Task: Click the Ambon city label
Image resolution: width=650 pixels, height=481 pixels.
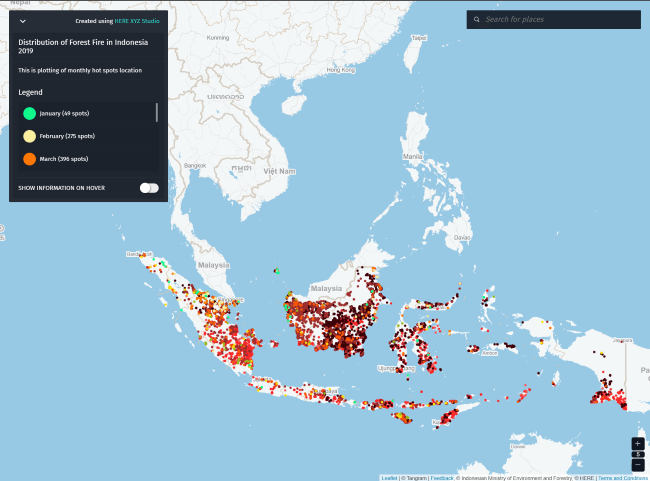Action: click(x=490, y=353)
